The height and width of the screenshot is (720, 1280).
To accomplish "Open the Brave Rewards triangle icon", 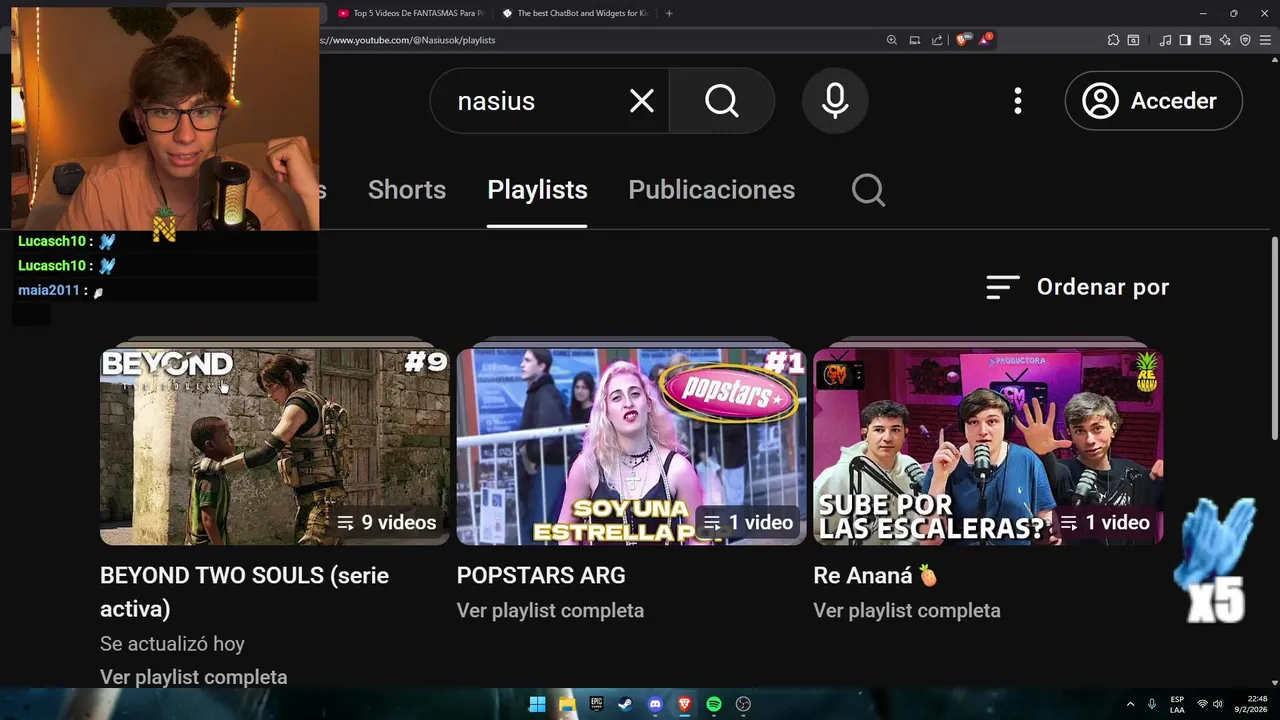I will [985, 40].
